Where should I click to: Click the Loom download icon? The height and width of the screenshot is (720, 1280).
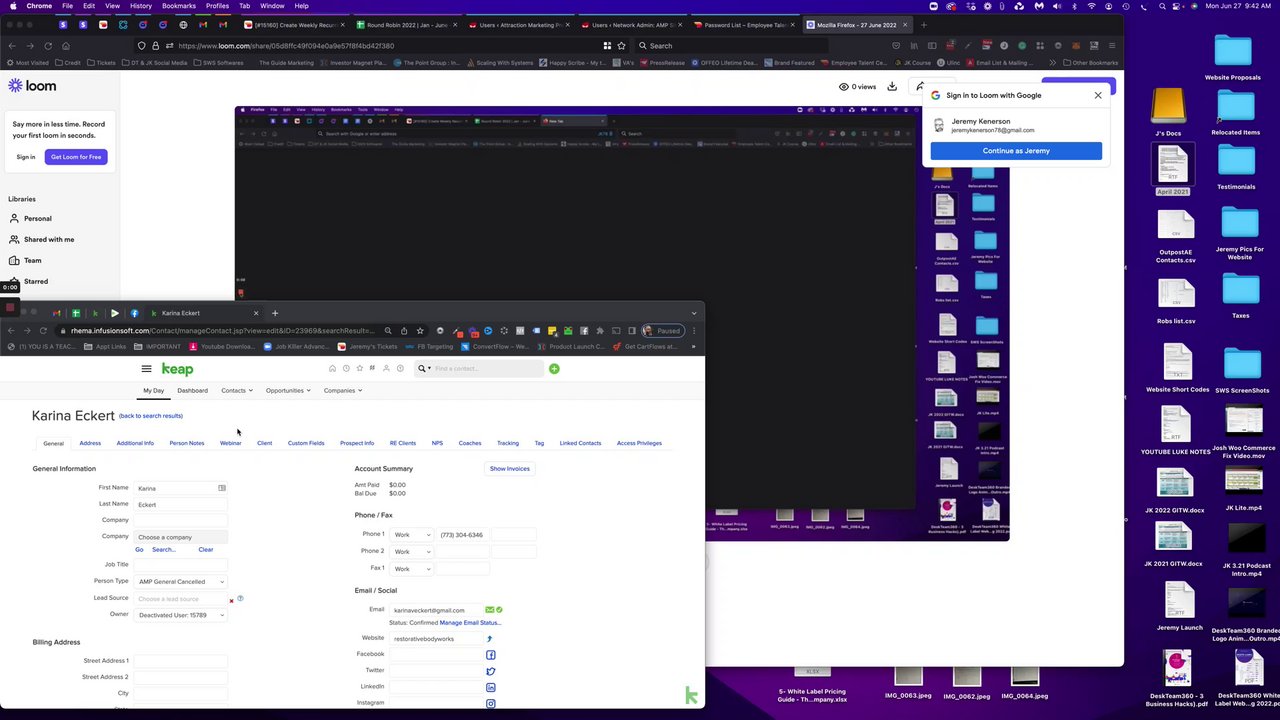[x=892, y=87]
